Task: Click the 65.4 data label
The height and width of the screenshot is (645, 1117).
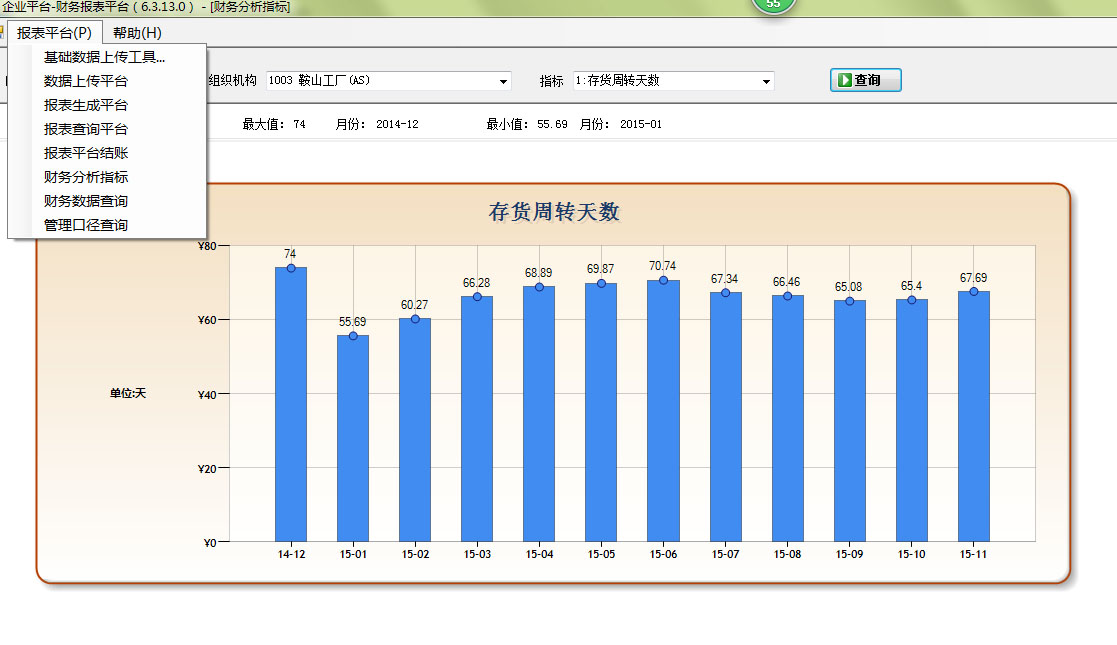Action: (911, 286)
